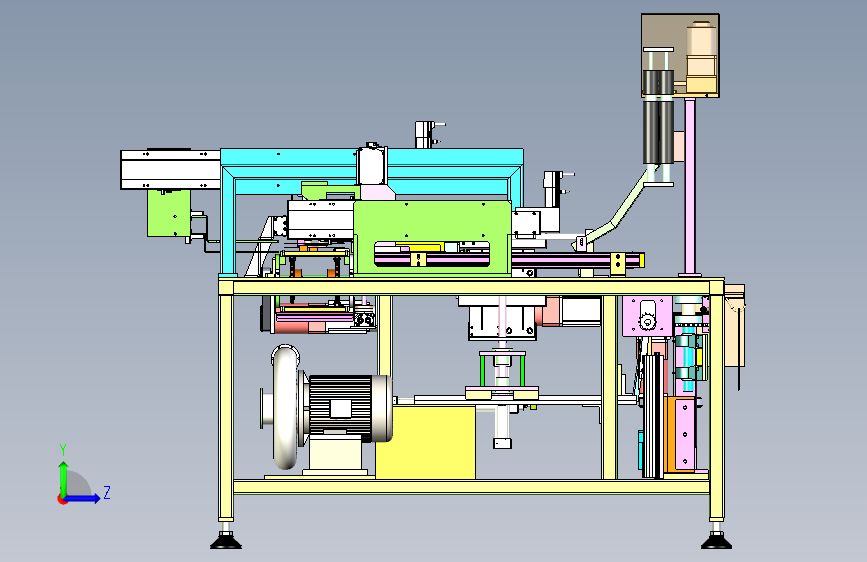Select the sprocket gear on pink plate

tap(647, 321)
